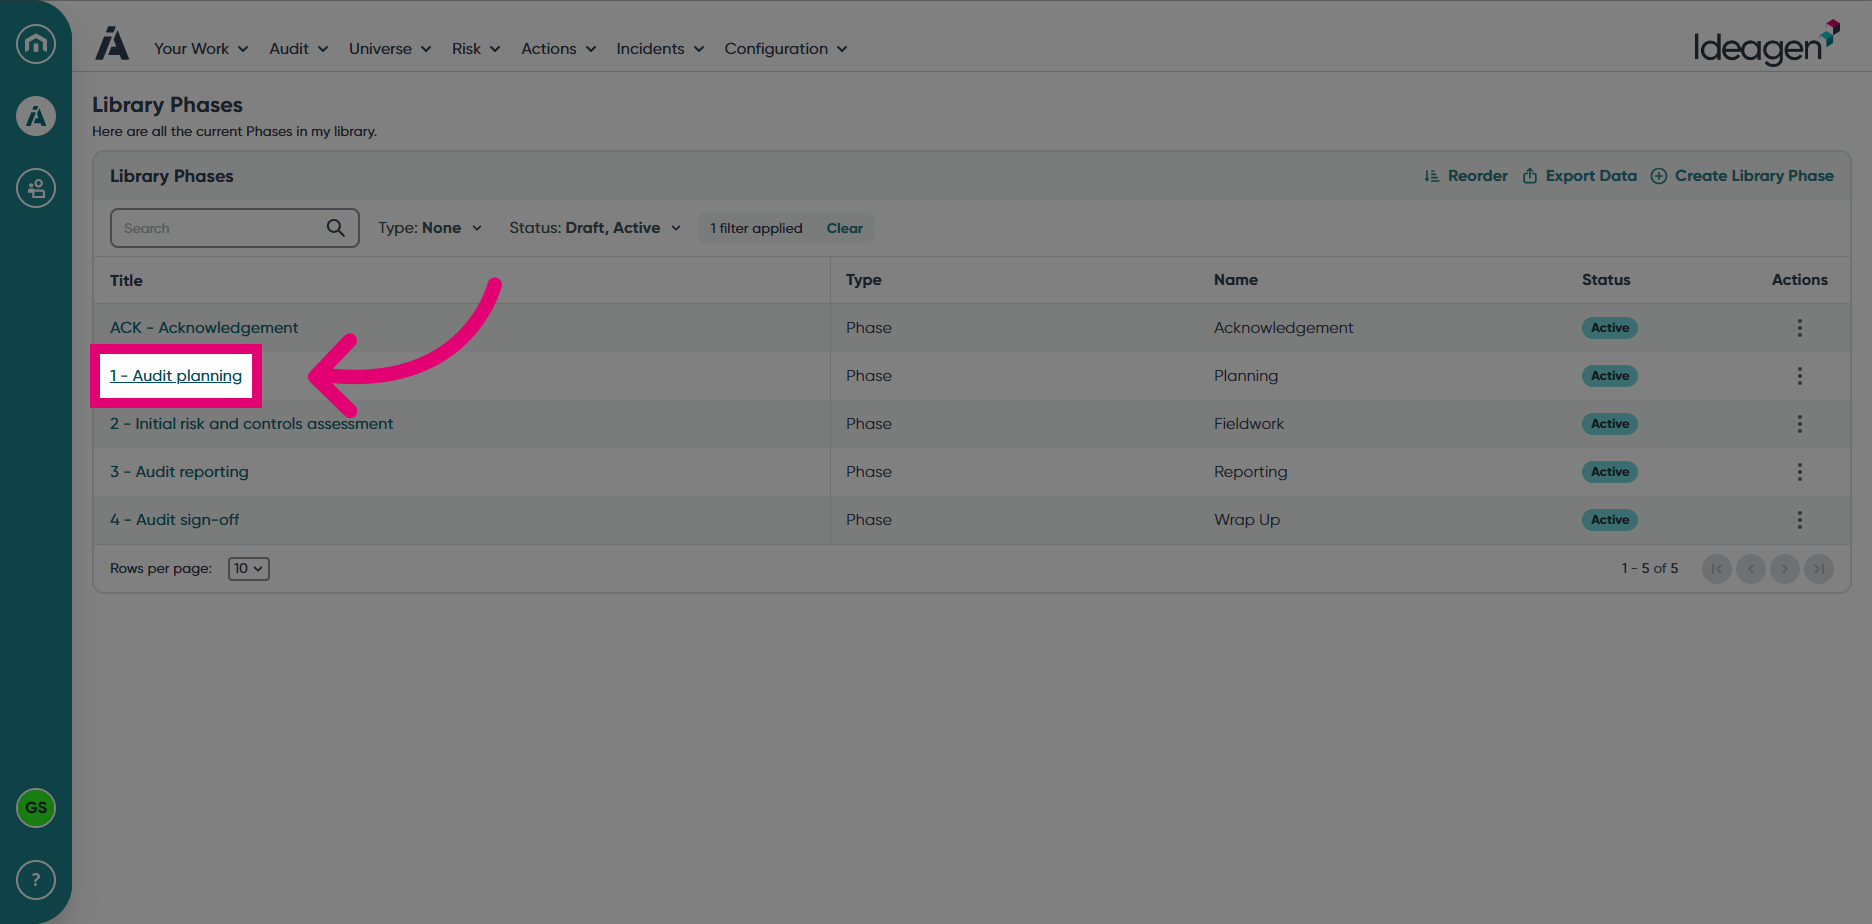The image size is (1872, 924).
Task: Go to previous page of results
Action: (1751, 569)
